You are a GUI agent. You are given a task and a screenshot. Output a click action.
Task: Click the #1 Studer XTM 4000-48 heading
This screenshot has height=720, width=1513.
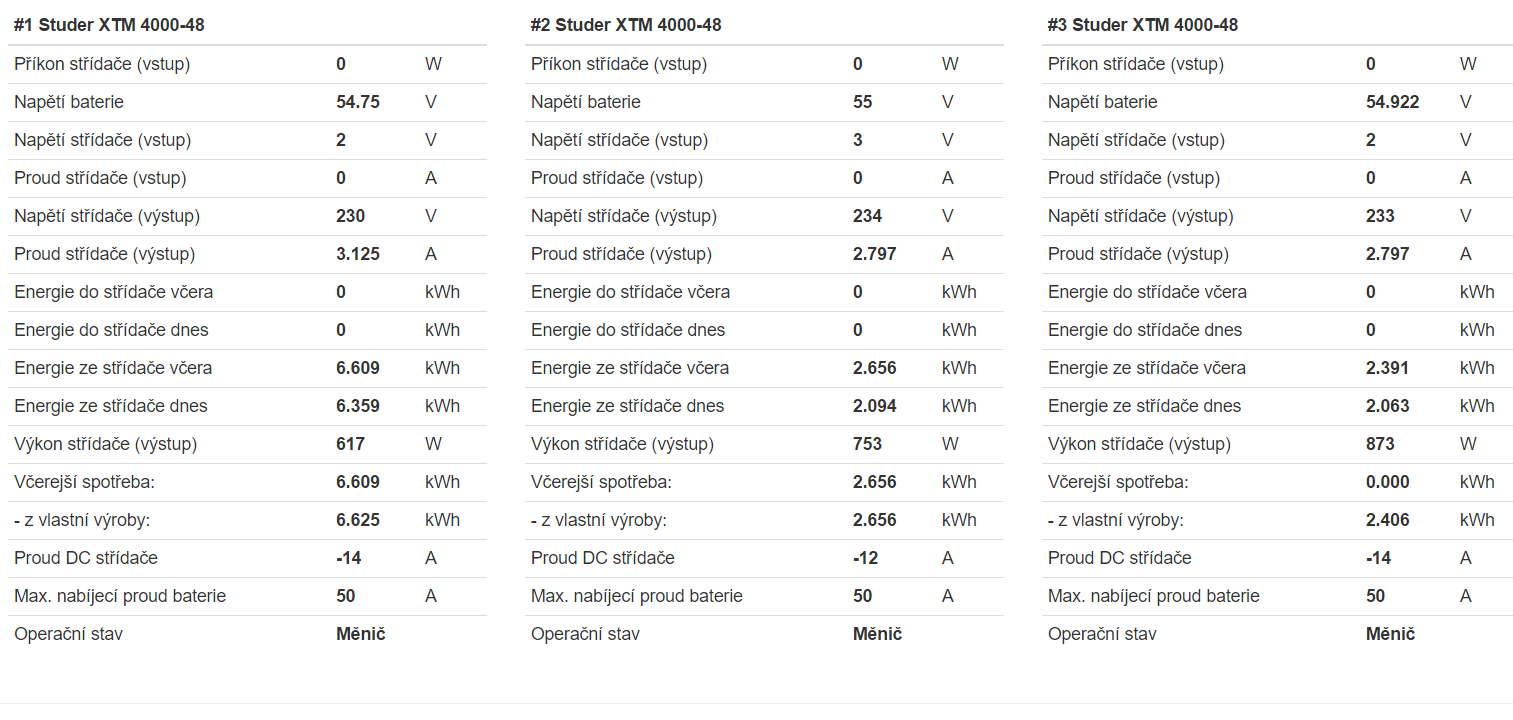(109, 25)
